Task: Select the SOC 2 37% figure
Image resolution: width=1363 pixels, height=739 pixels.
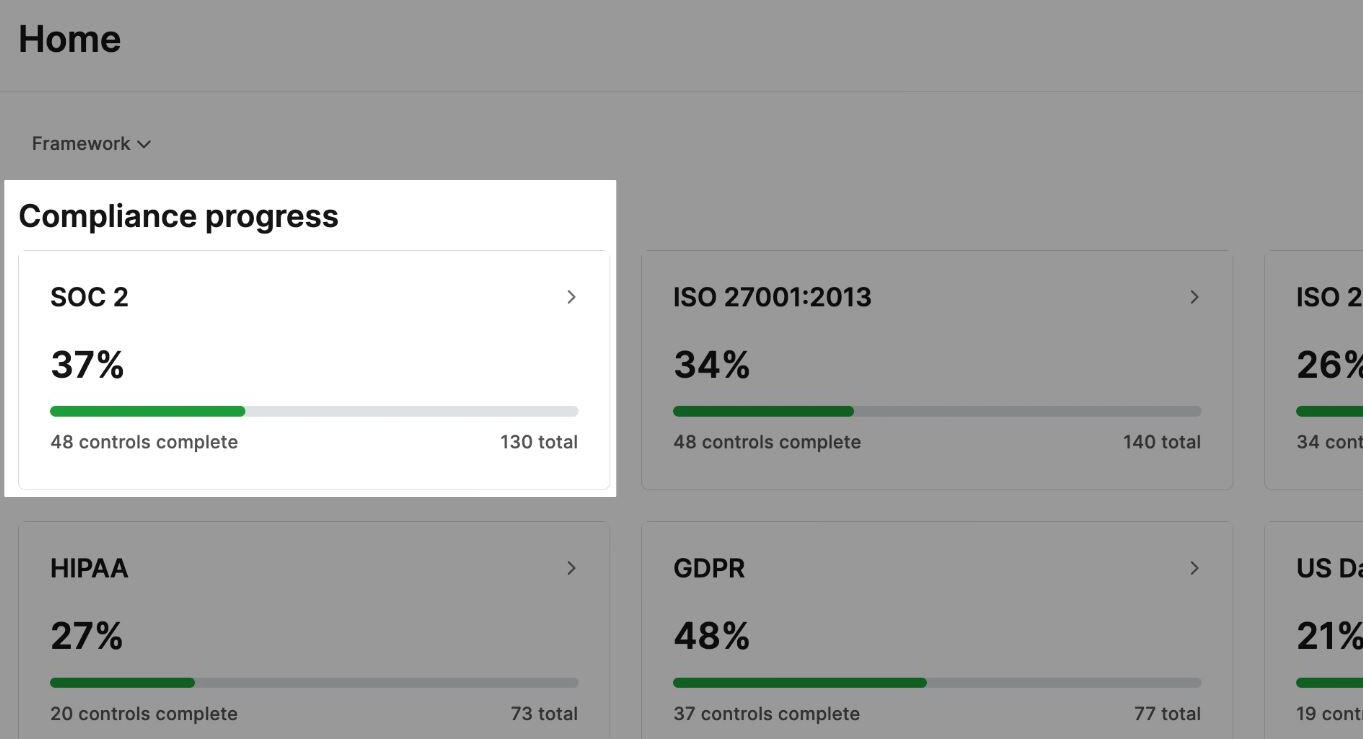Action: (x=87, y=365)
